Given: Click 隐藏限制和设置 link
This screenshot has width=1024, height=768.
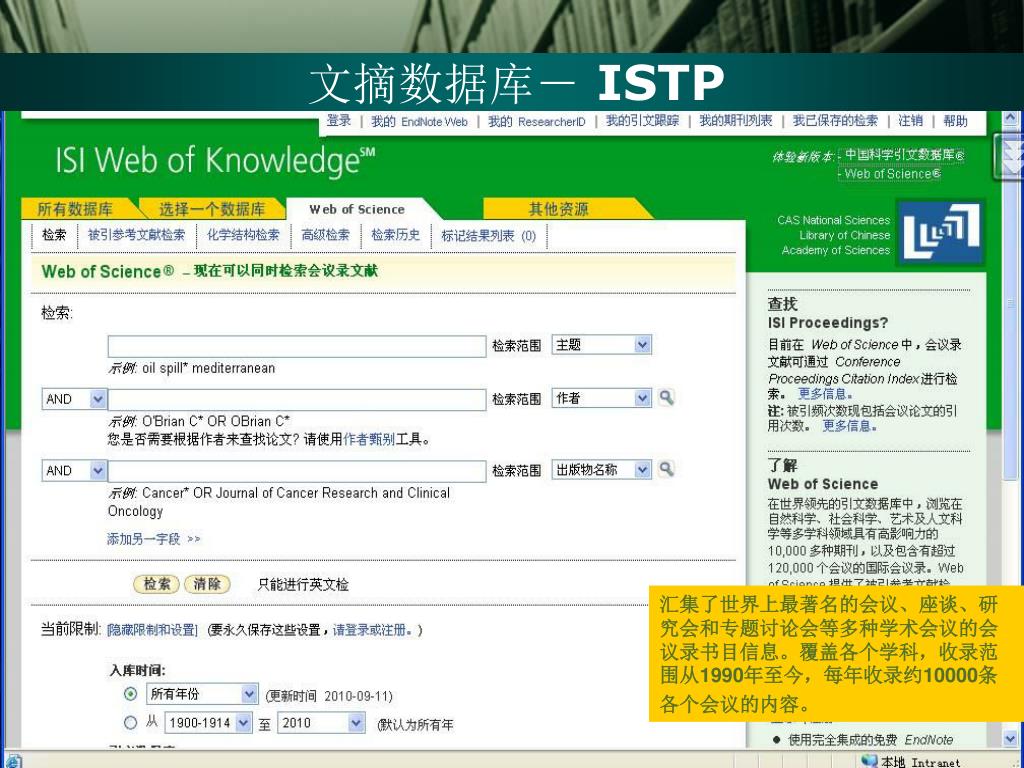Looking at the screenshot, I should coord(152,630).
